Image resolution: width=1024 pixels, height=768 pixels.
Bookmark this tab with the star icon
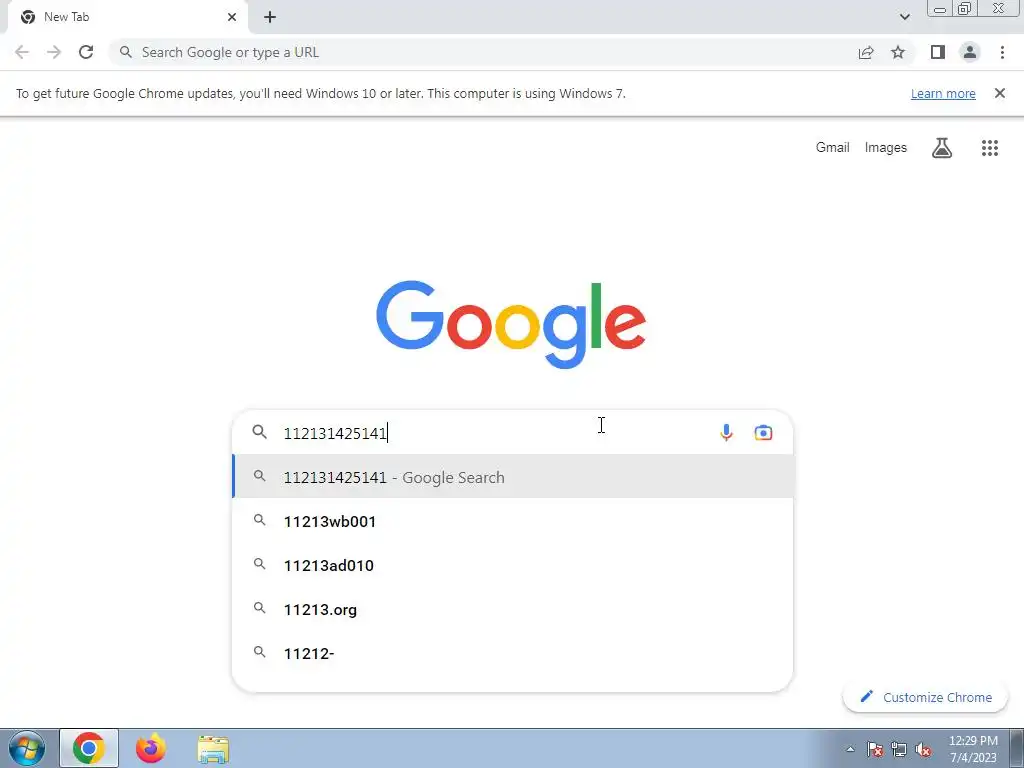coord(898,52)
